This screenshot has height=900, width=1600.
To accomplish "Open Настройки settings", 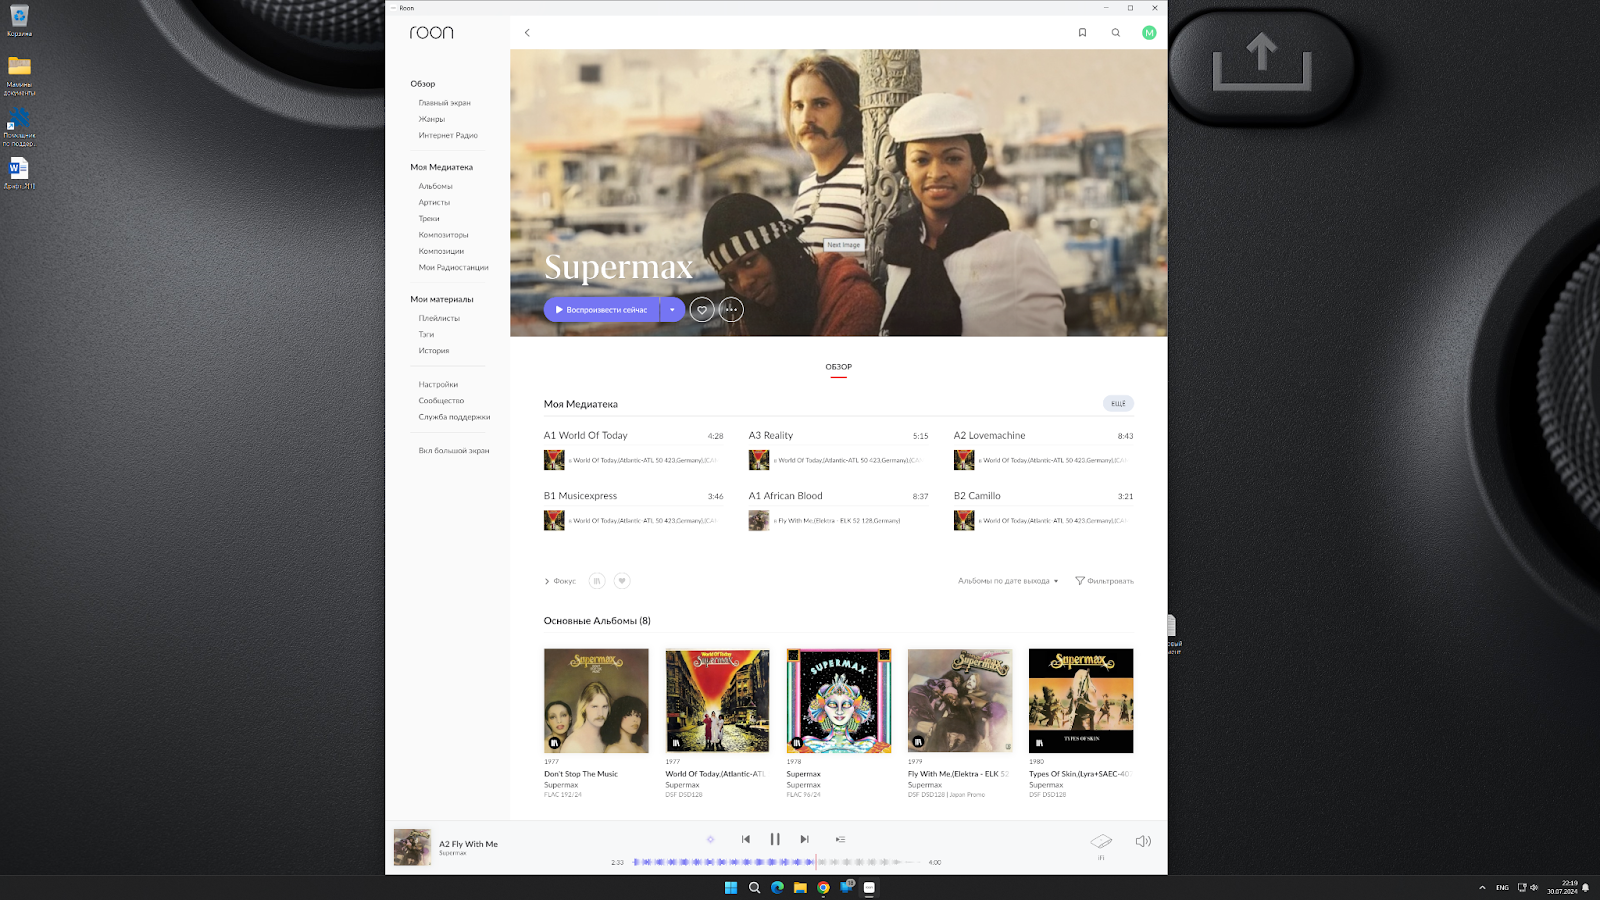I will pyautogui.click(x=438, y=385).
